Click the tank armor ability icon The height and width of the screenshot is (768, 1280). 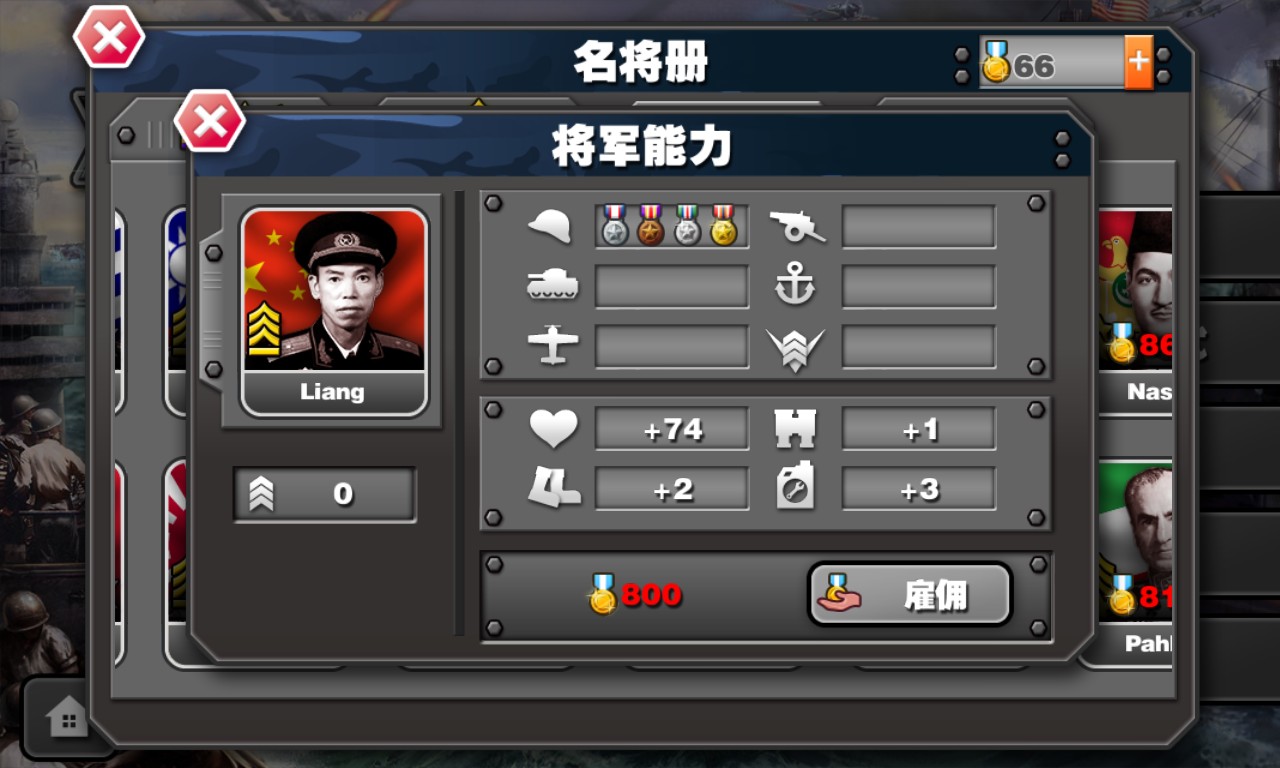(552, 287)
